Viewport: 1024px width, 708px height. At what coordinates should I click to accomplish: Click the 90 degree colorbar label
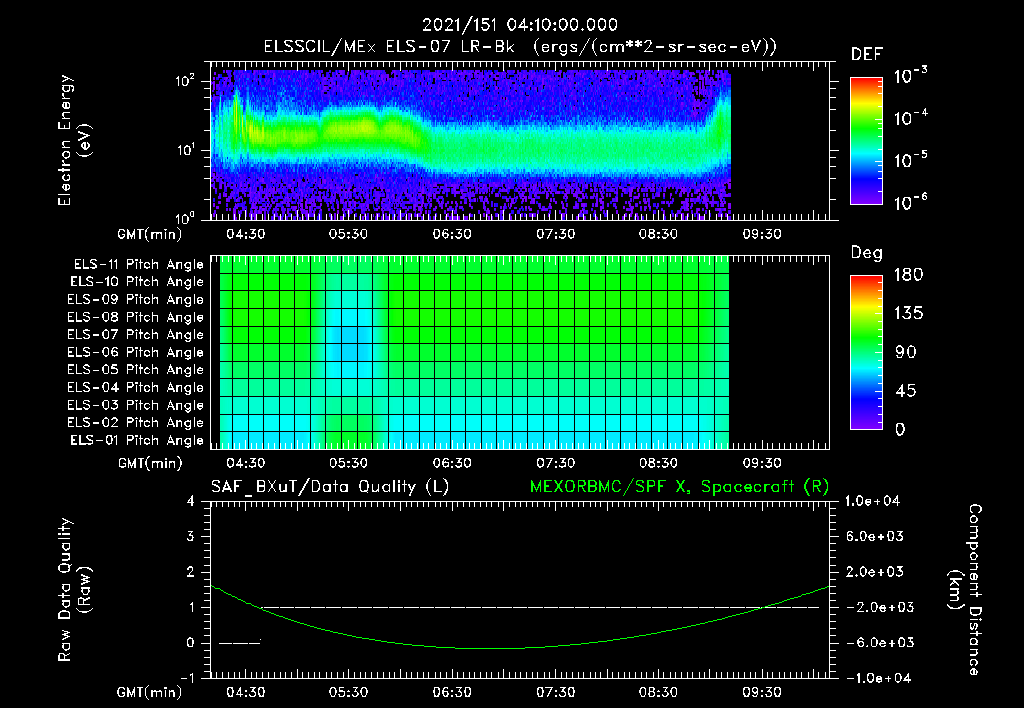pos(906,353)
